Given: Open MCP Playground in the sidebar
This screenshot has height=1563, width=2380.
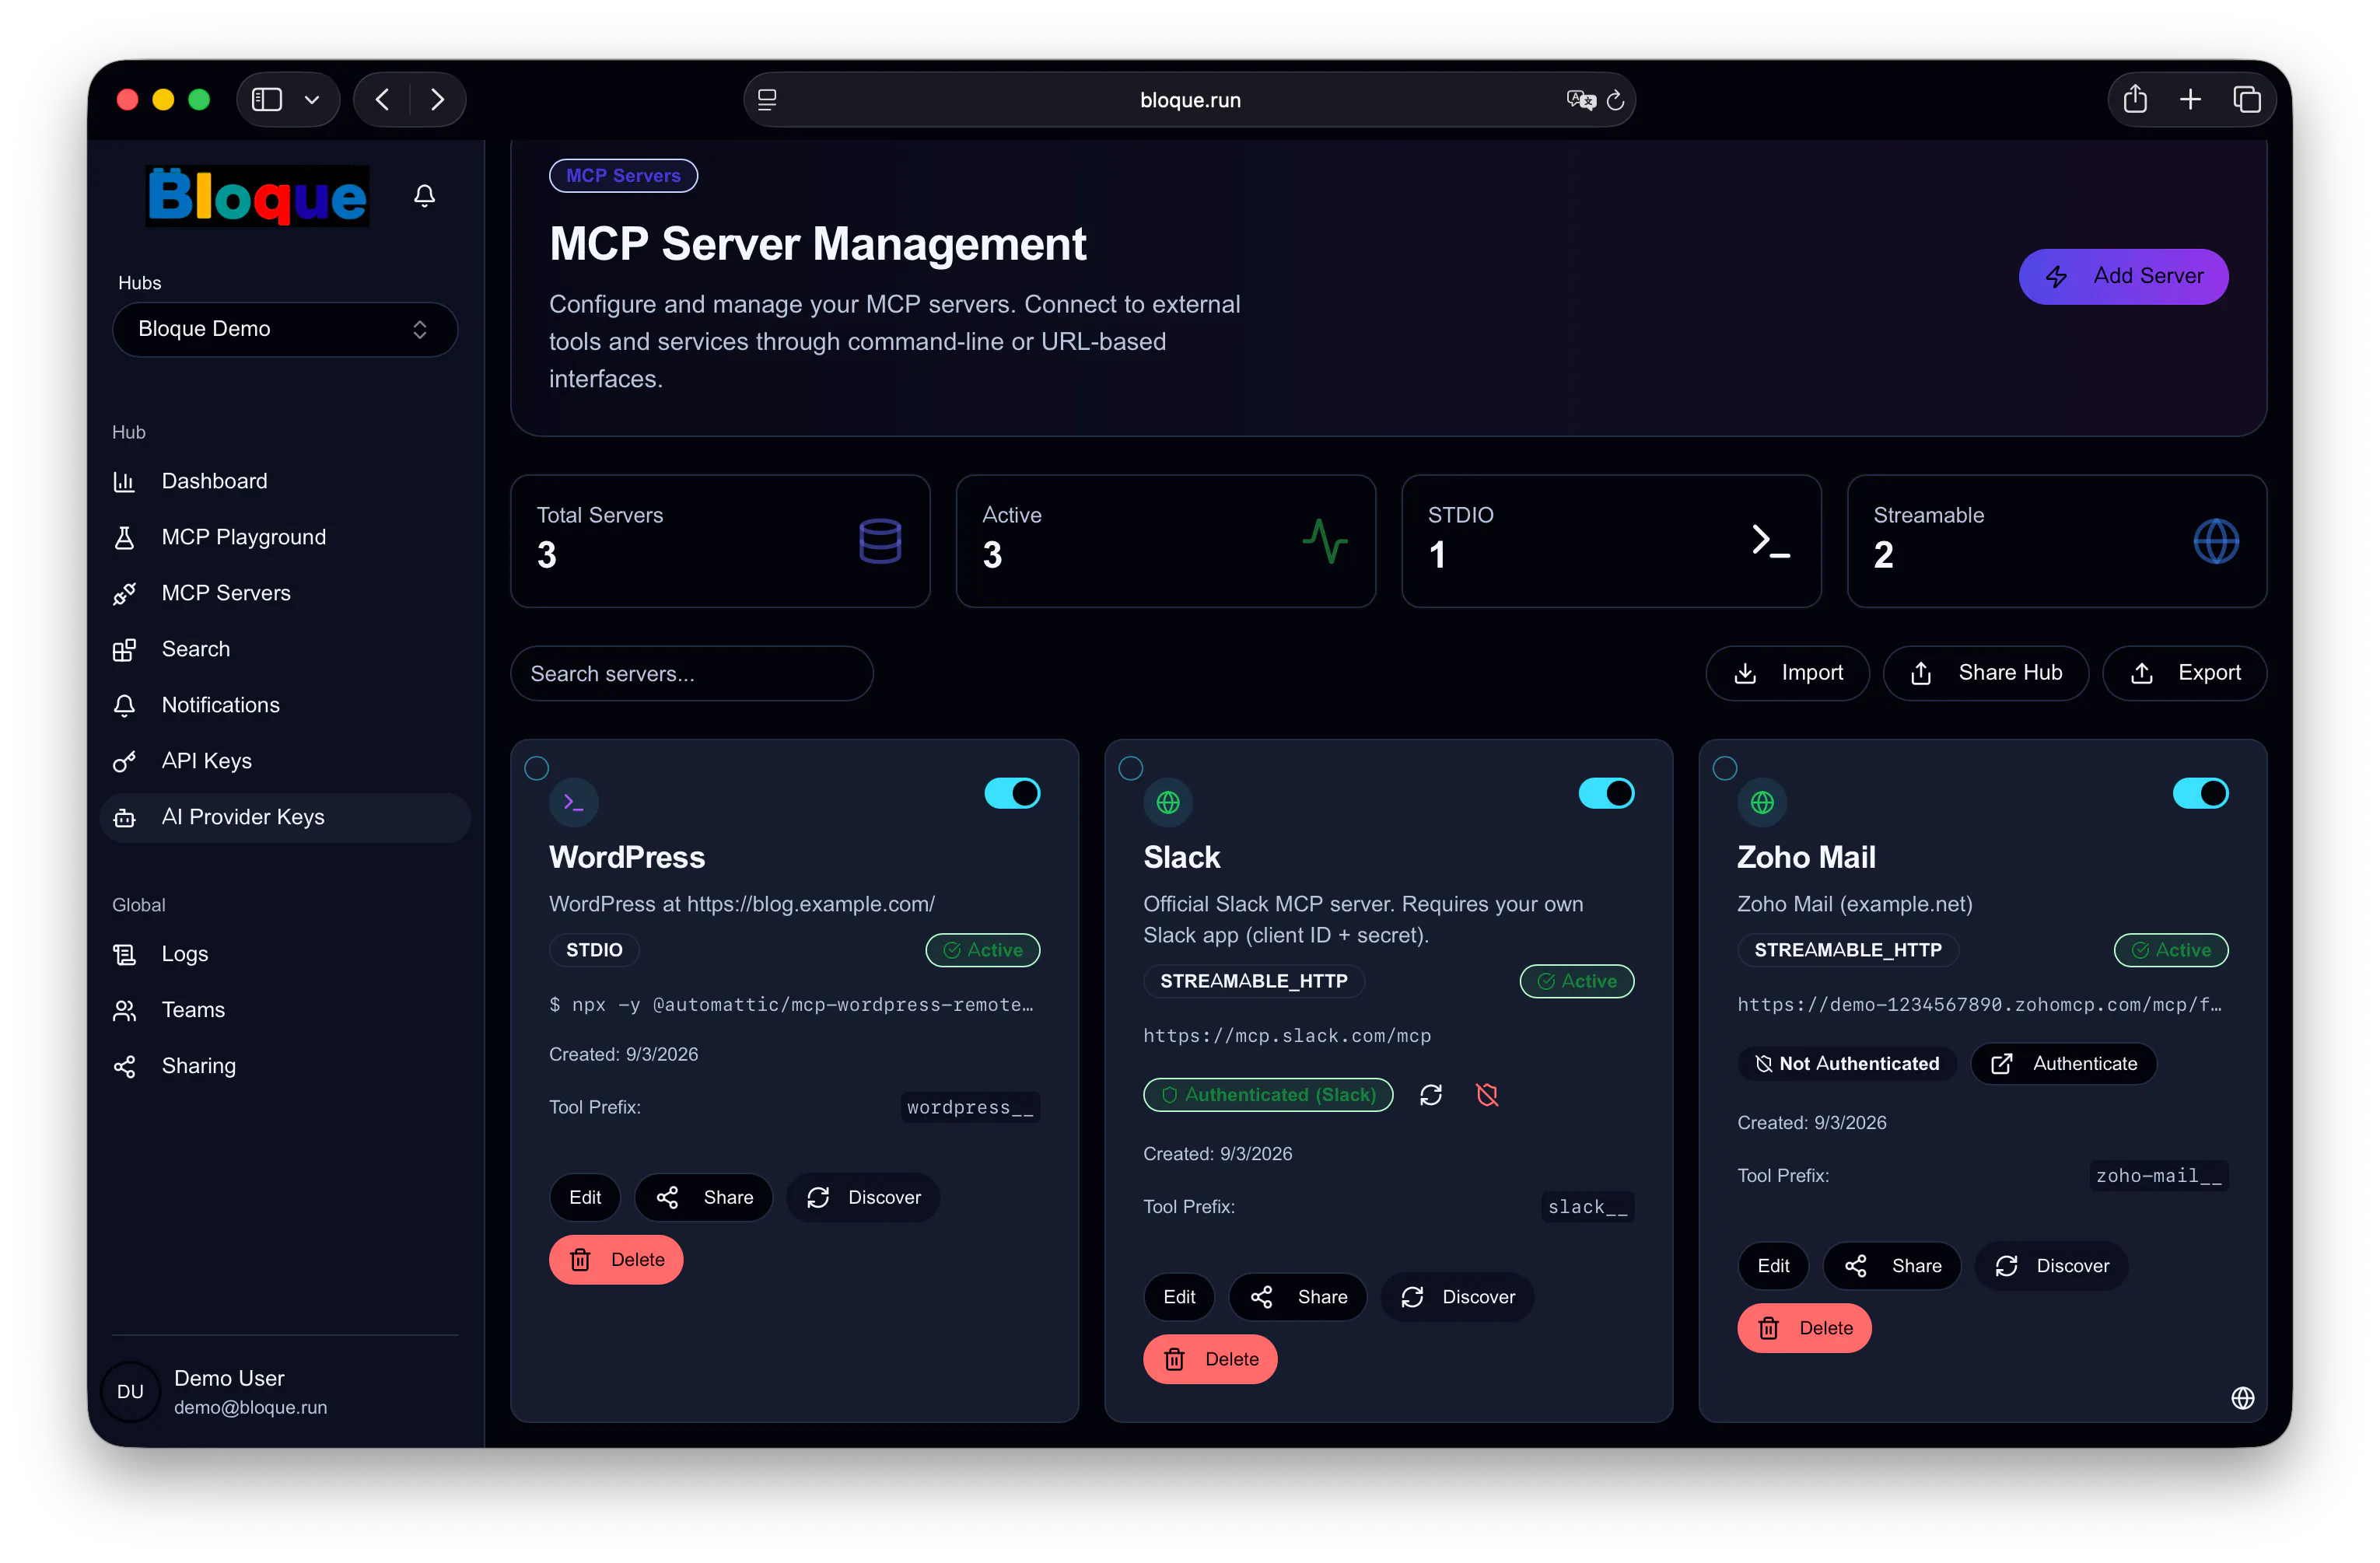Looking at the screenshot, I should pos(285,537).
